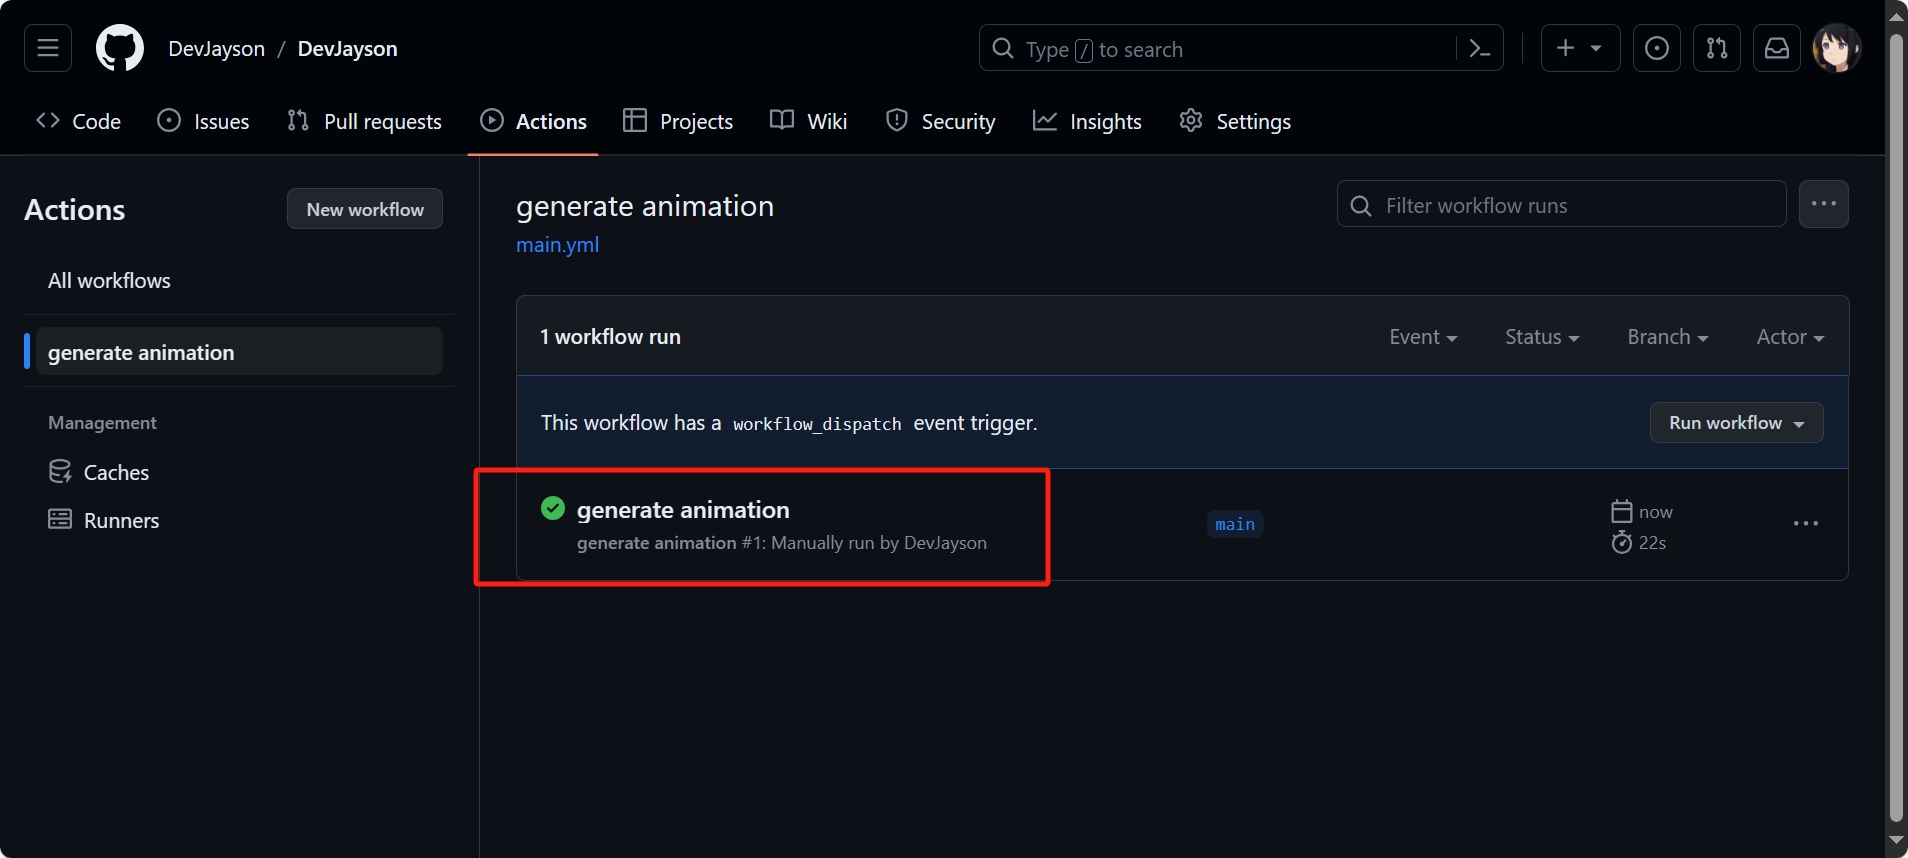The image size is (1908, 858).
Task: Click DevJayson owner link in breadcrumb
Action: 217,49
